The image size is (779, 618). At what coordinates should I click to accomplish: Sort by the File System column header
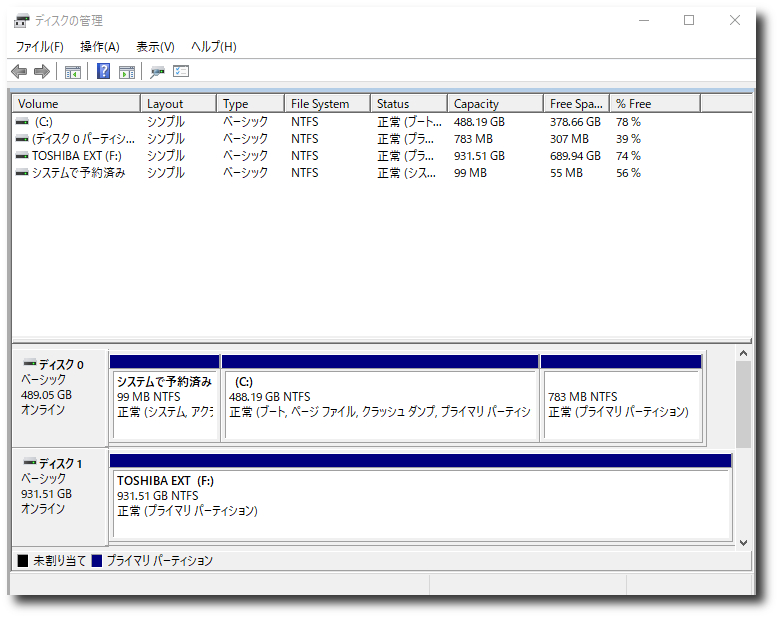point(320,104)
